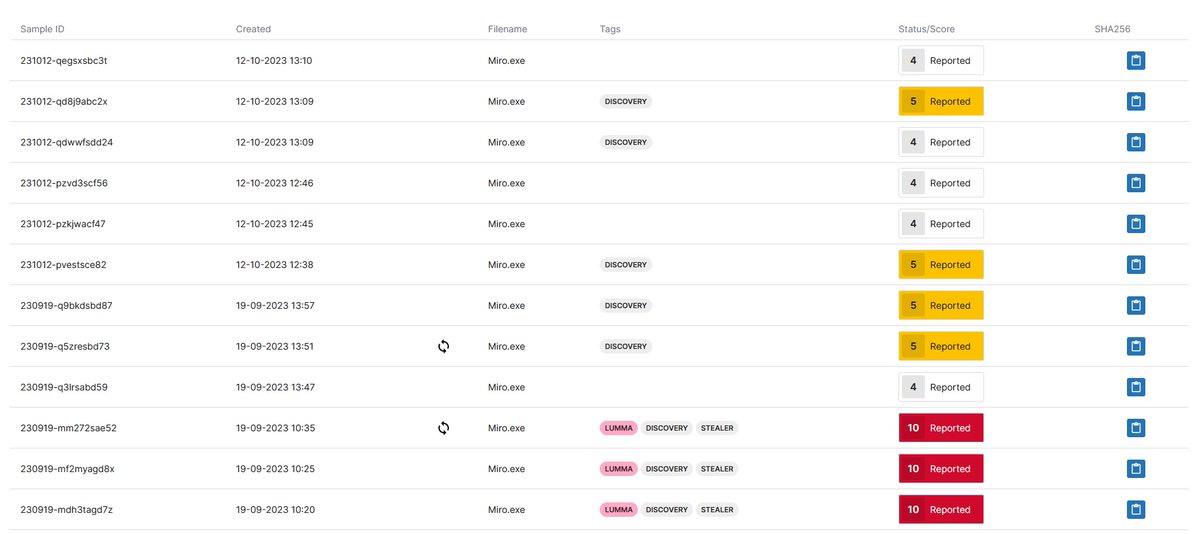Copy SHA256 for sample 230919-q5zresbd73
This screenshot has height=534, width=1200.
[1135, 346]
